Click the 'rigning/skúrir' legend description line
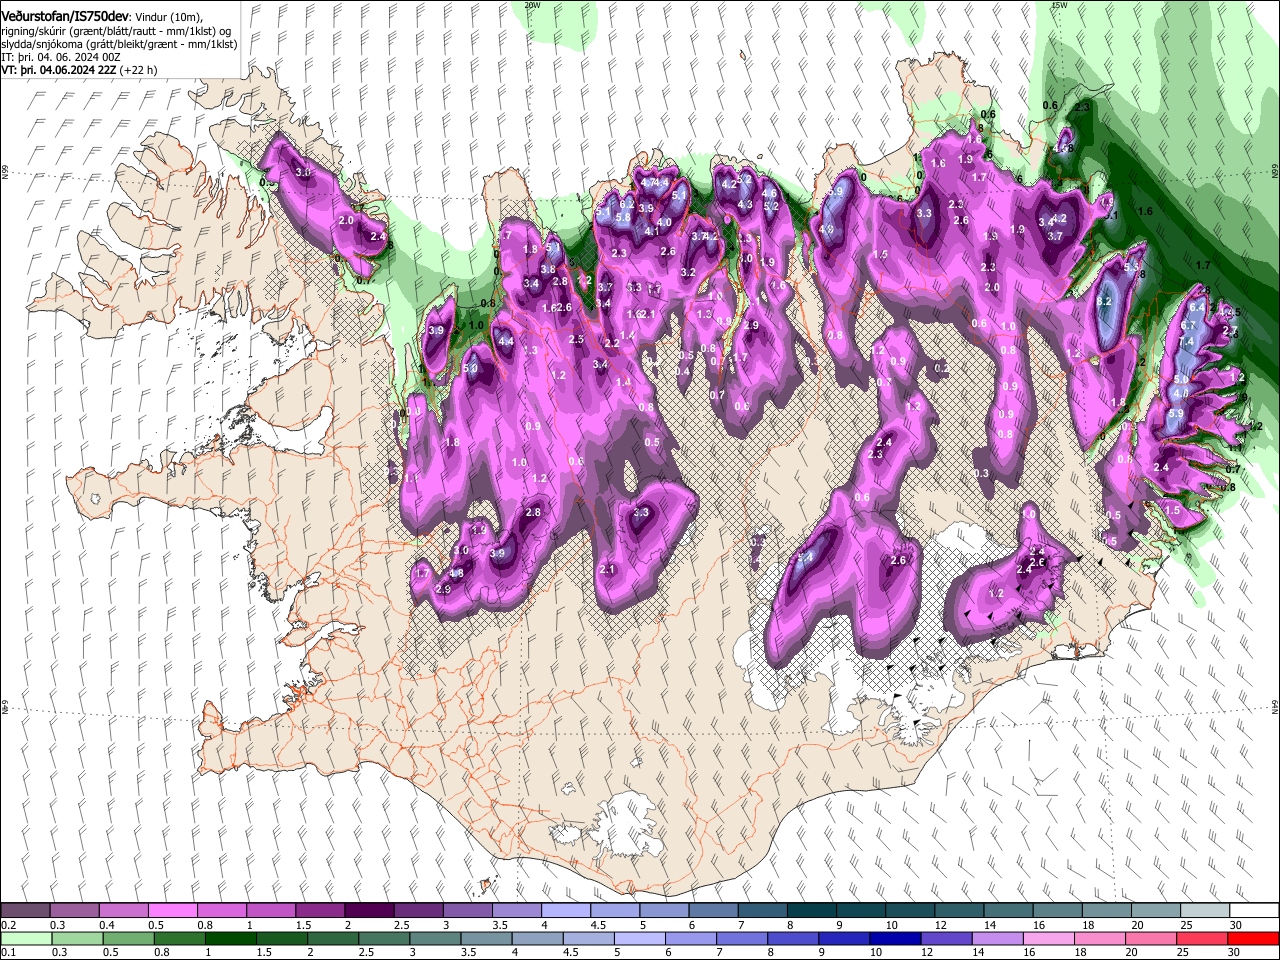The width and height of the screenshot is (1280, 960). (x=116, y=31)
